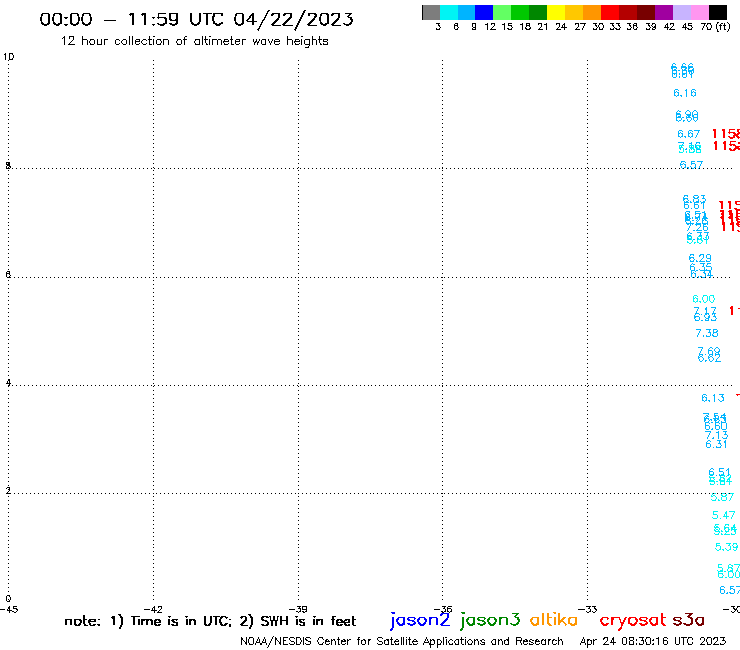Click the dark red 's3a' satellite label

click(688, 620)
